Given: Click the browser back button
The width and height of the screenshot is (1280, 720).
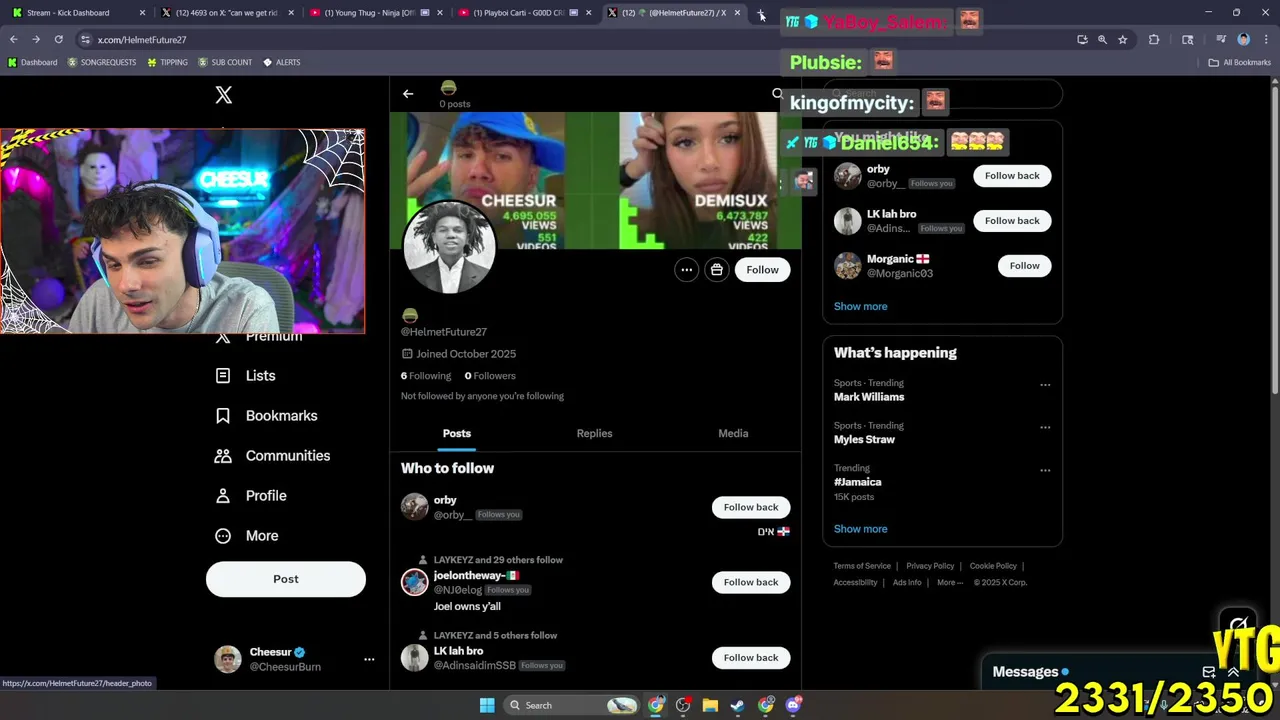Looking at the screenshot, I should [13, 40].
